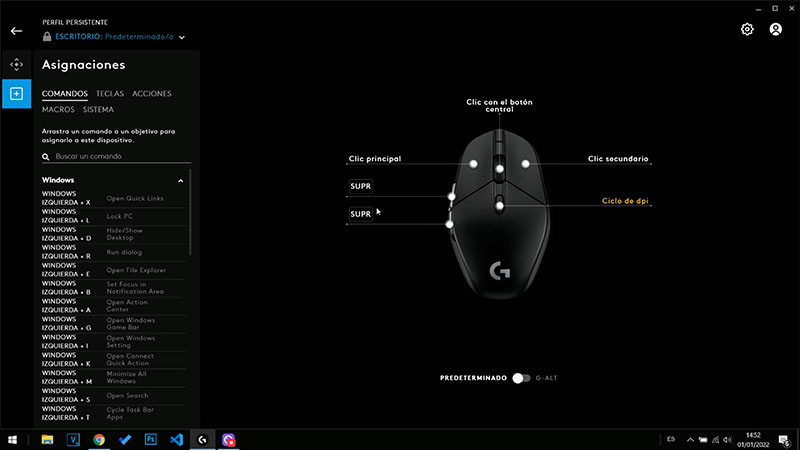This screenshot has width=800, height=450.
Task: Launch Google Chrome from taskbar
Action: [99, 440]
